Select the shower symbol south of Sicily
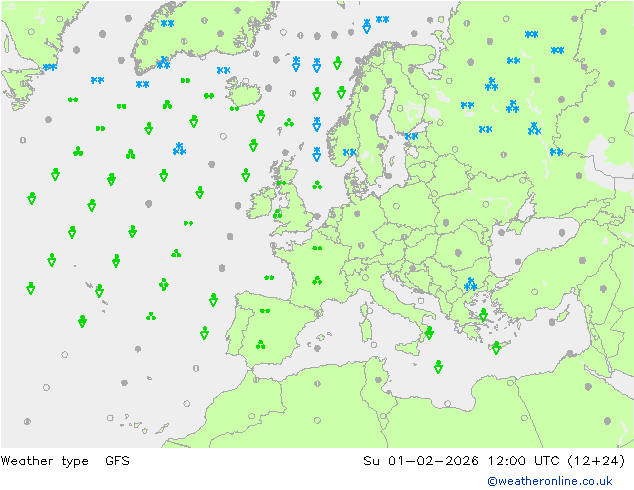 pyautogui.click(x=438, y=367)
